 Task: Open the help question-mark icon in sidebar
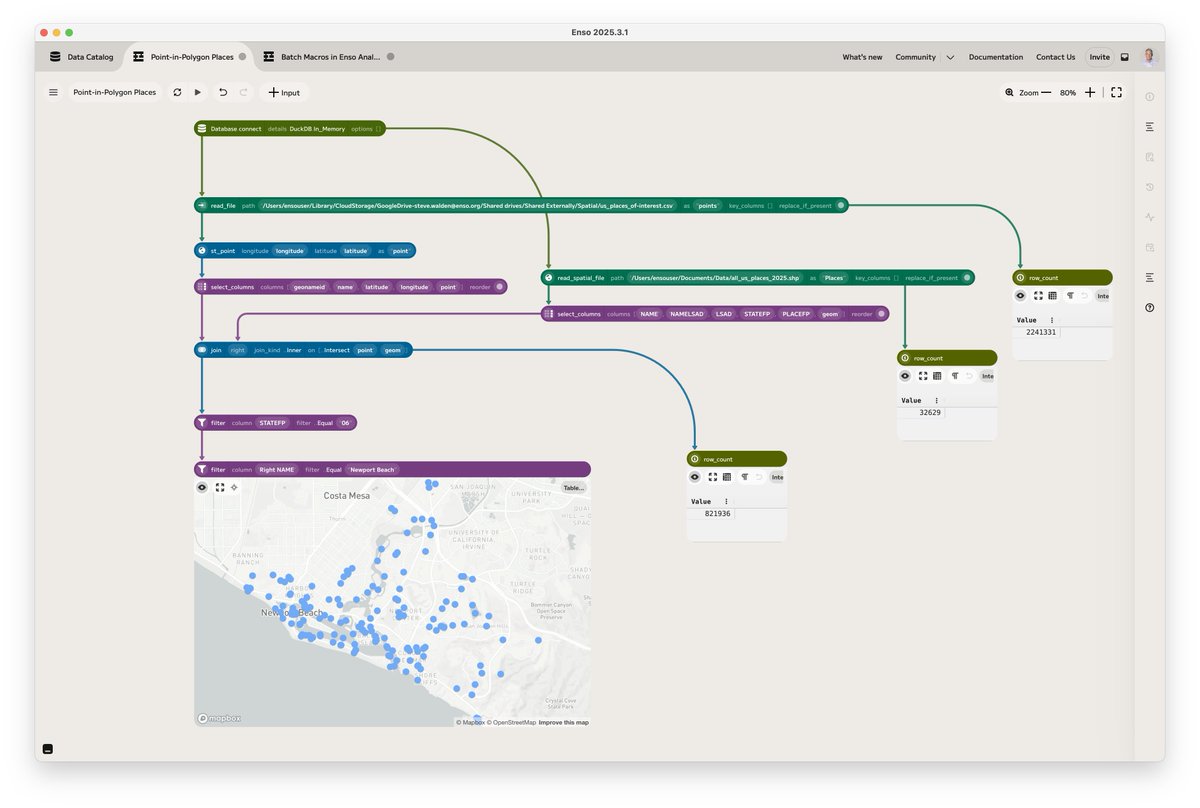(x=1150, y=308)
